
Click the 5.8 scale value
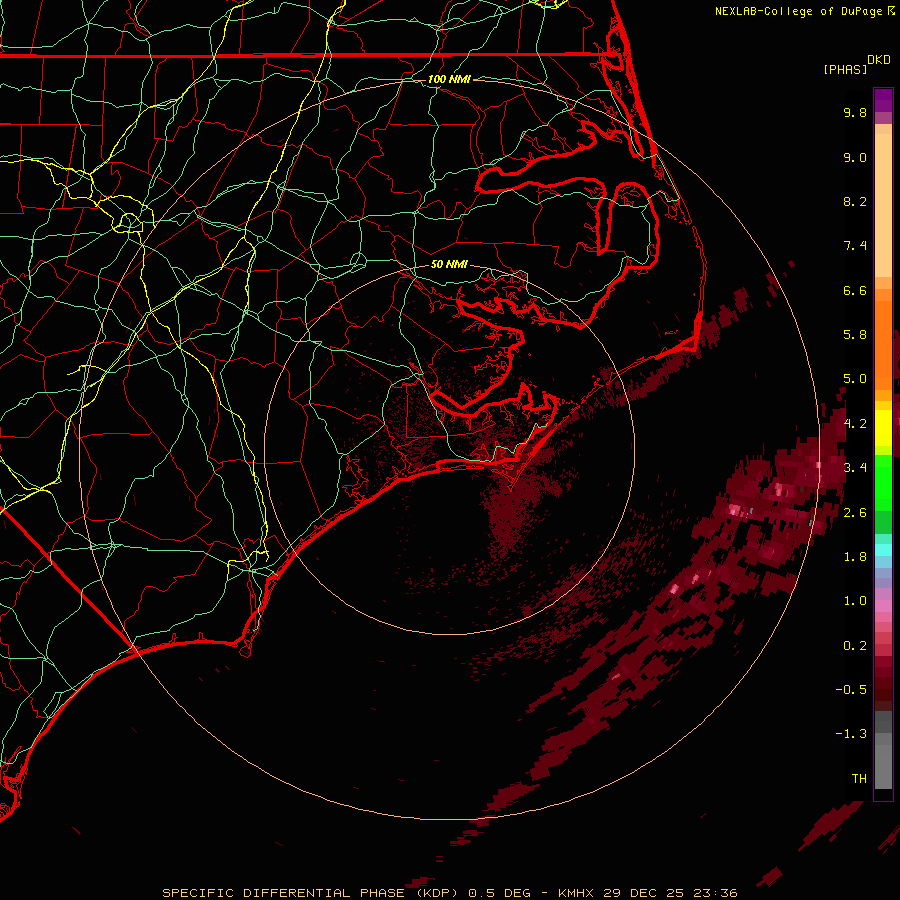coord(855,335)
